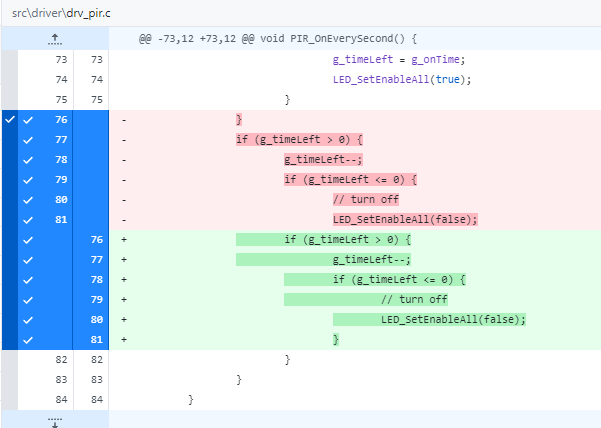The width and height of the screenshot is (601, 428).
Task: Click red code 'LED_SetEnableAll(false);'
Action: 405,219
